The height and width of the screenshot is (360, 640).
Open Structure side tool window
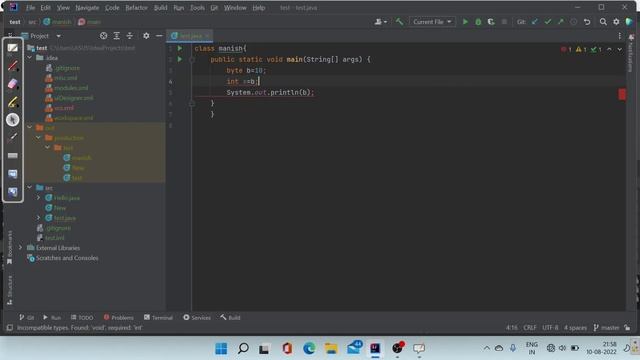(9, 290)
